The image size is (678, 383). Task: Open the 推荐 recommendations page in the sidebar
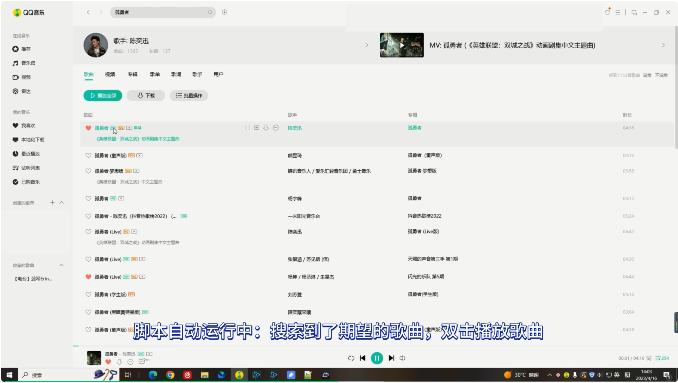coord(22,49)
